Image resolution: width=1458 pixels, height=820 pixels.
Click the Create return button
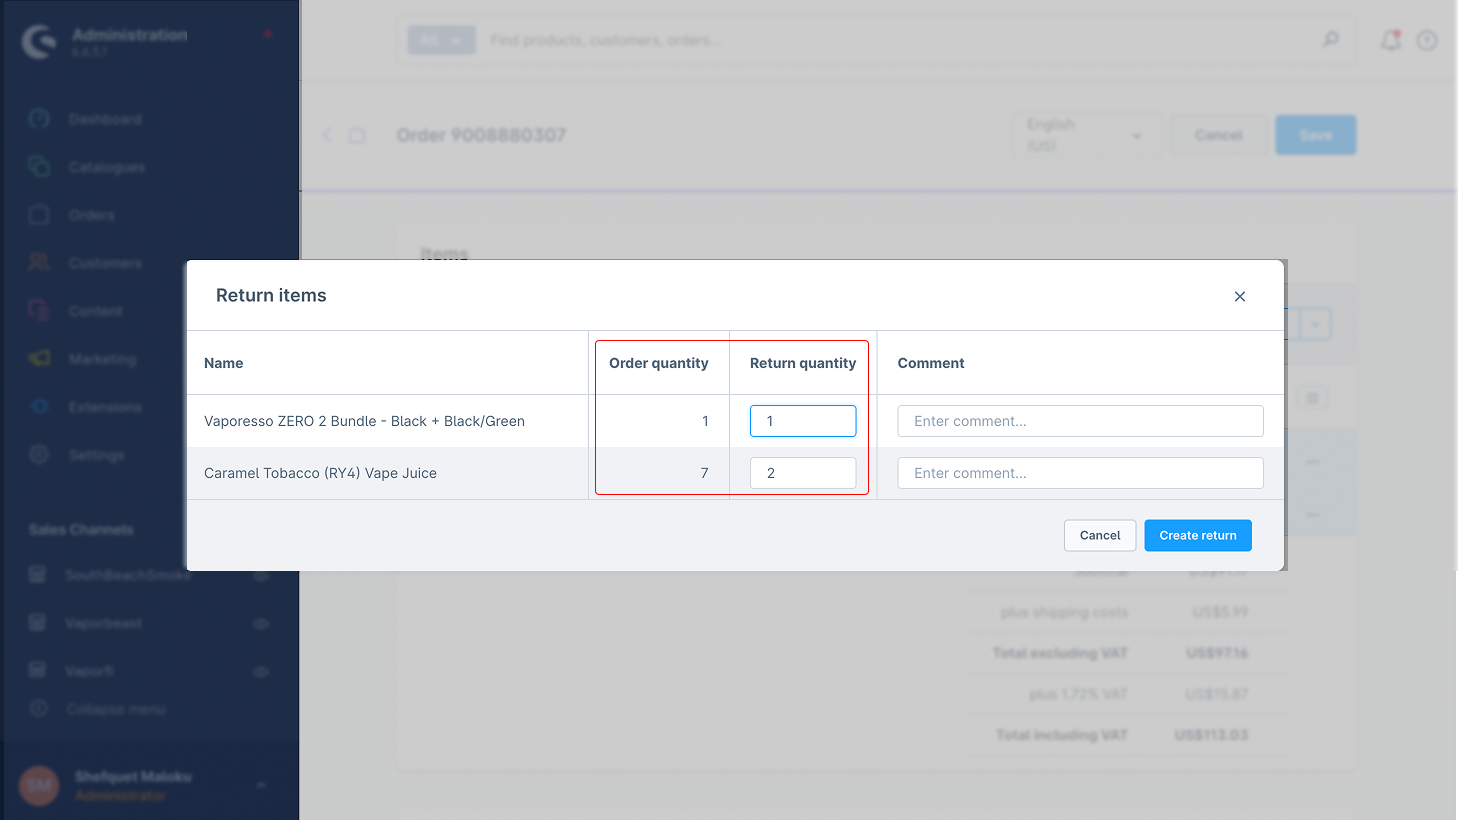[1197, 535]
